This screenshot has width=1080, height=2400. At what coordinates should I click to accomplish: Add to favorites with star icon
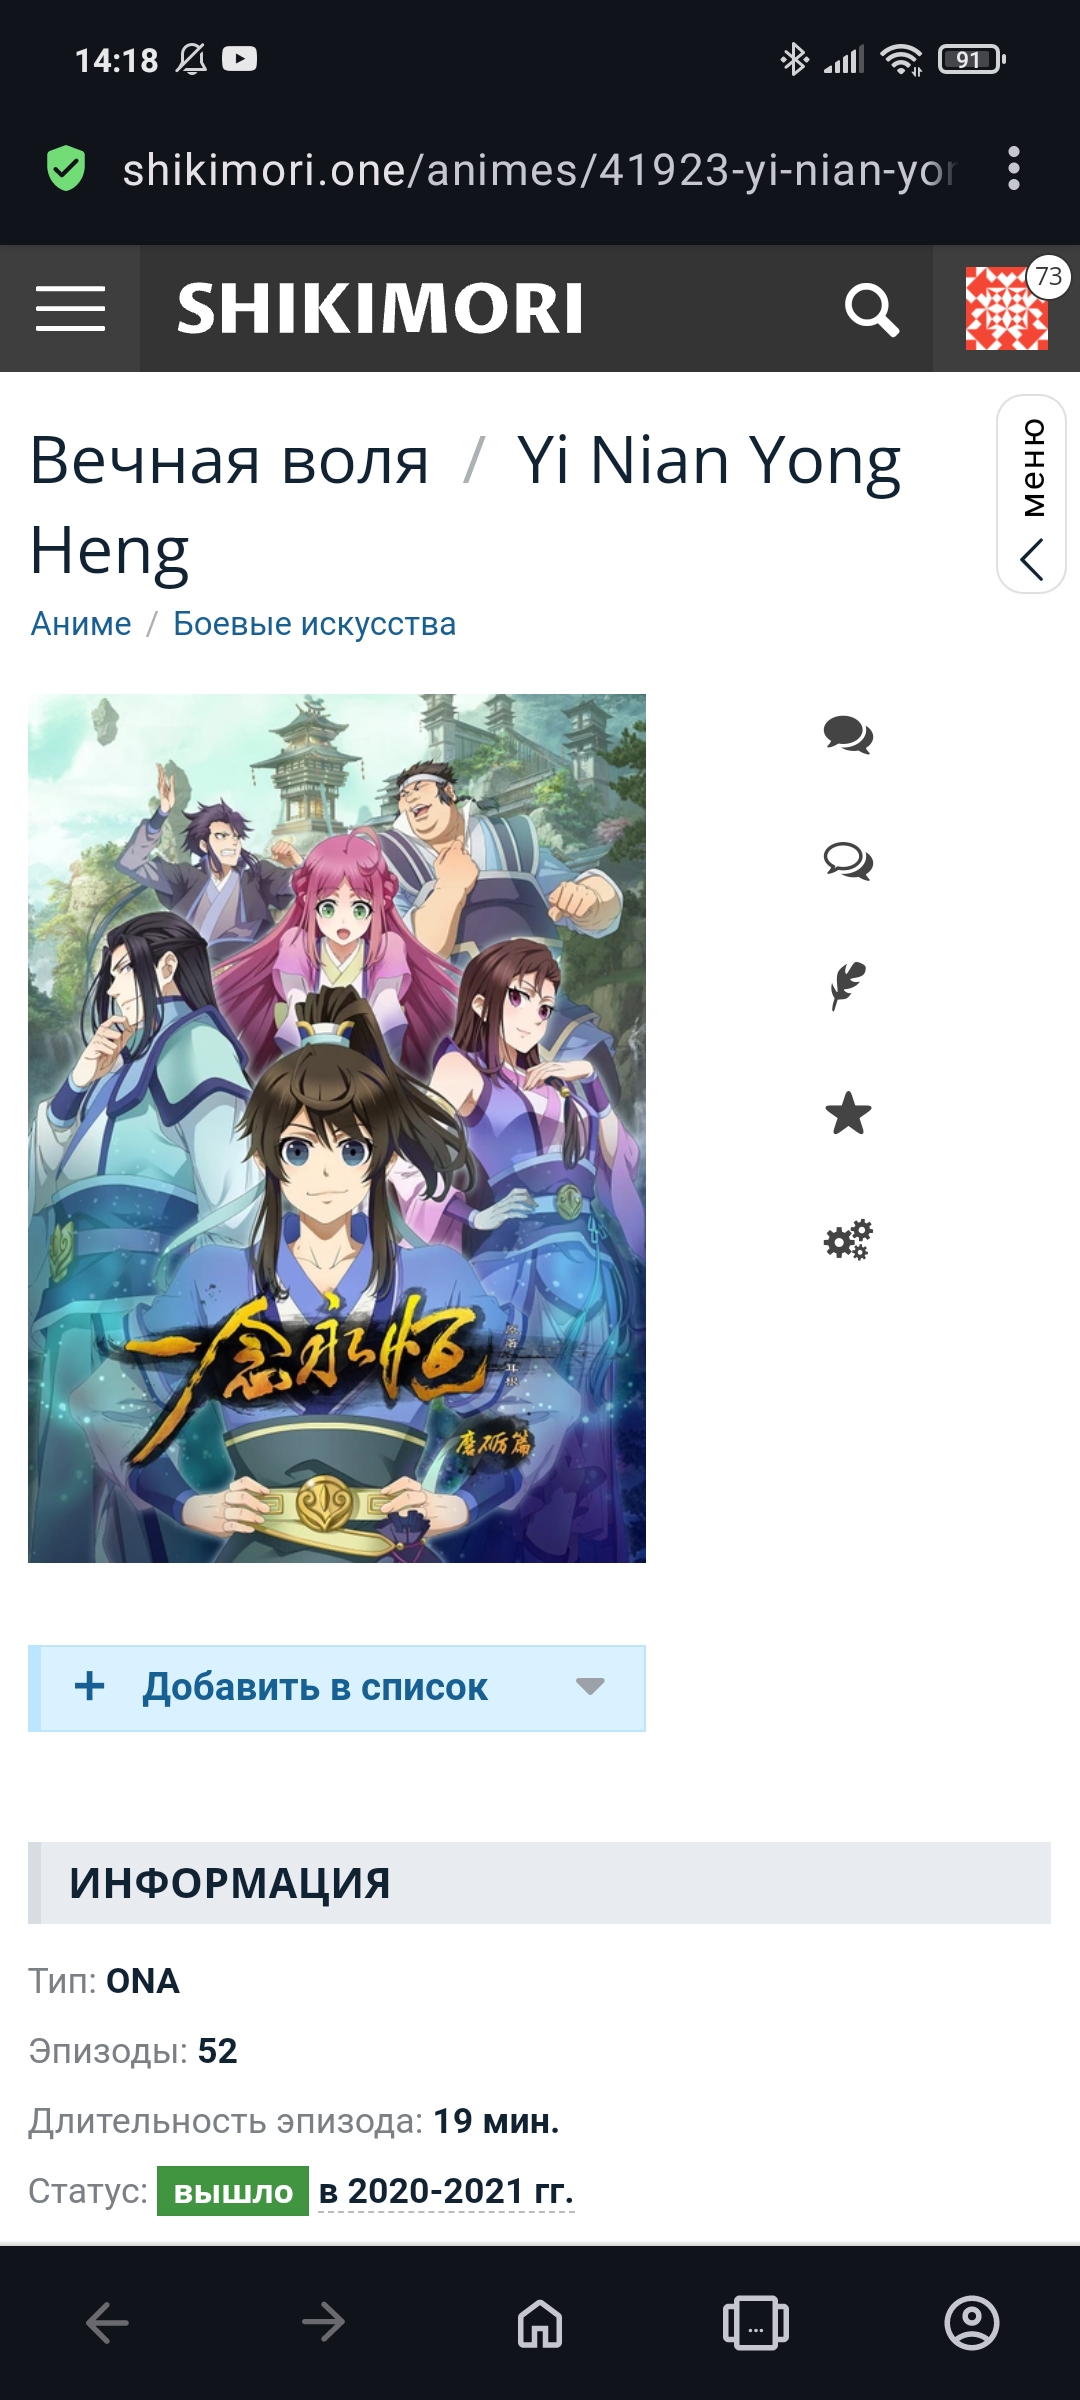[x=848, y=1113]
